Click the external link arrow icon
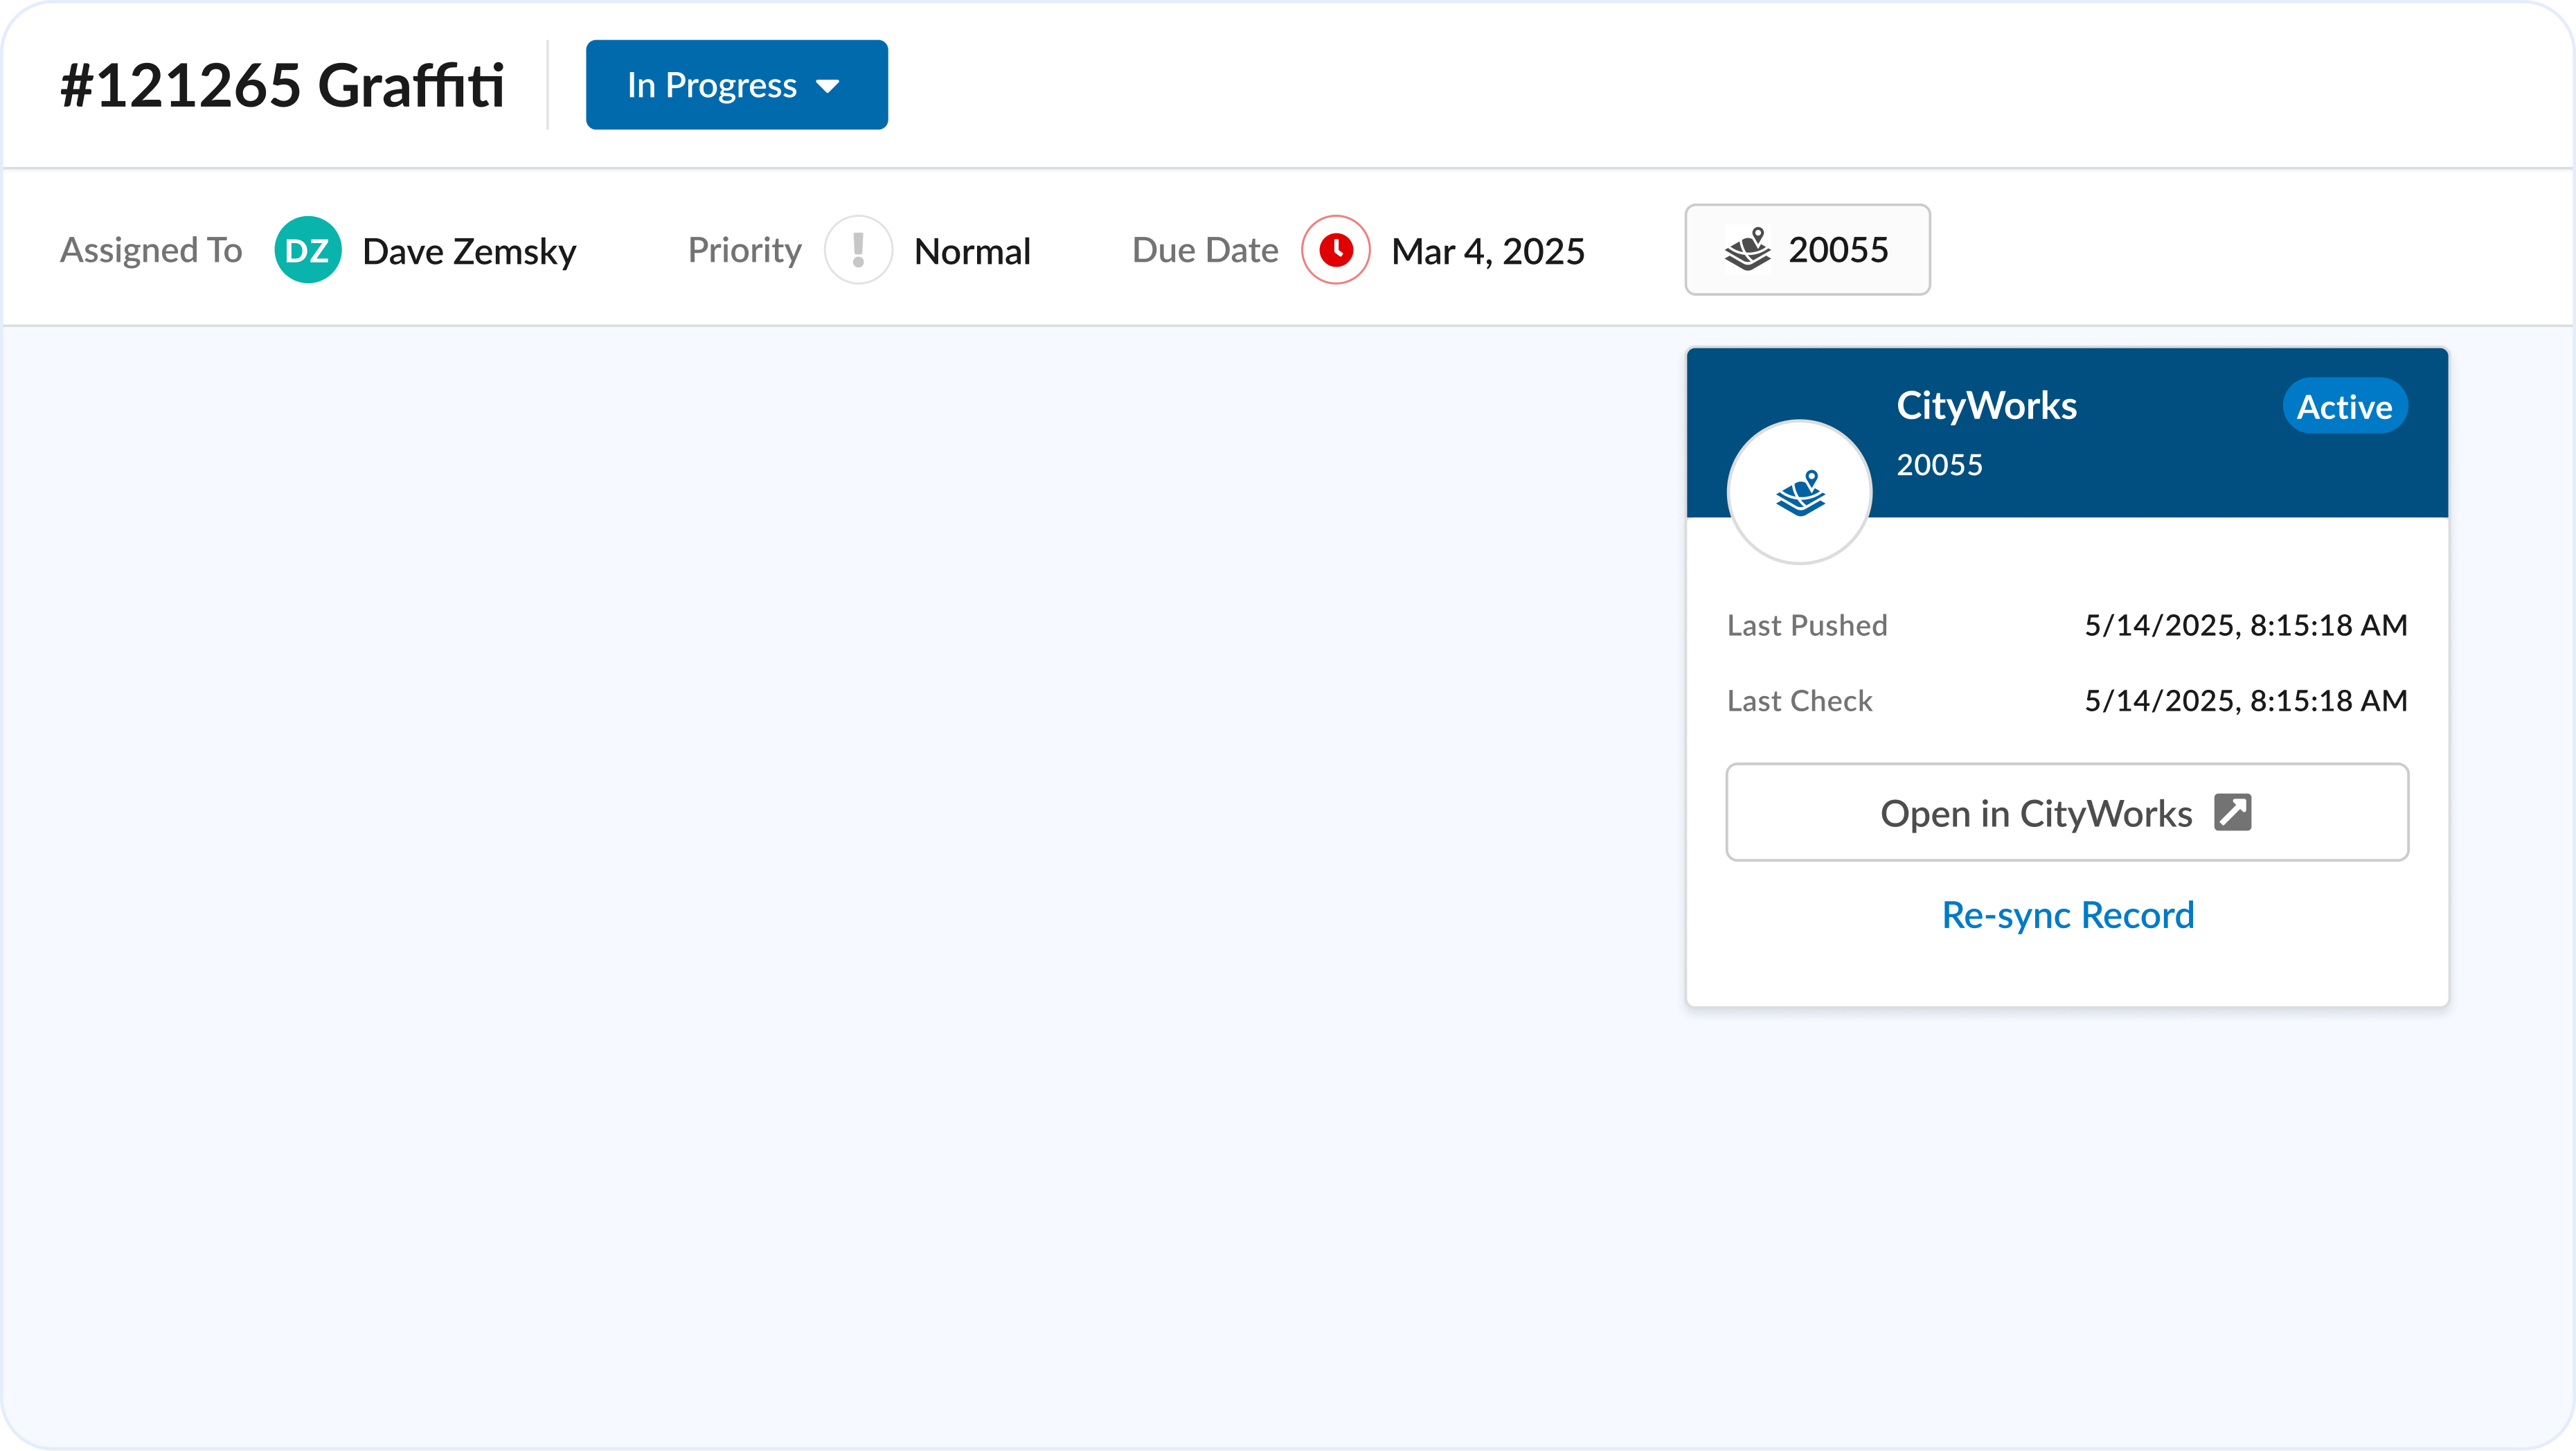Viewport: 2576px width, 1451px height. (2232, 812)
